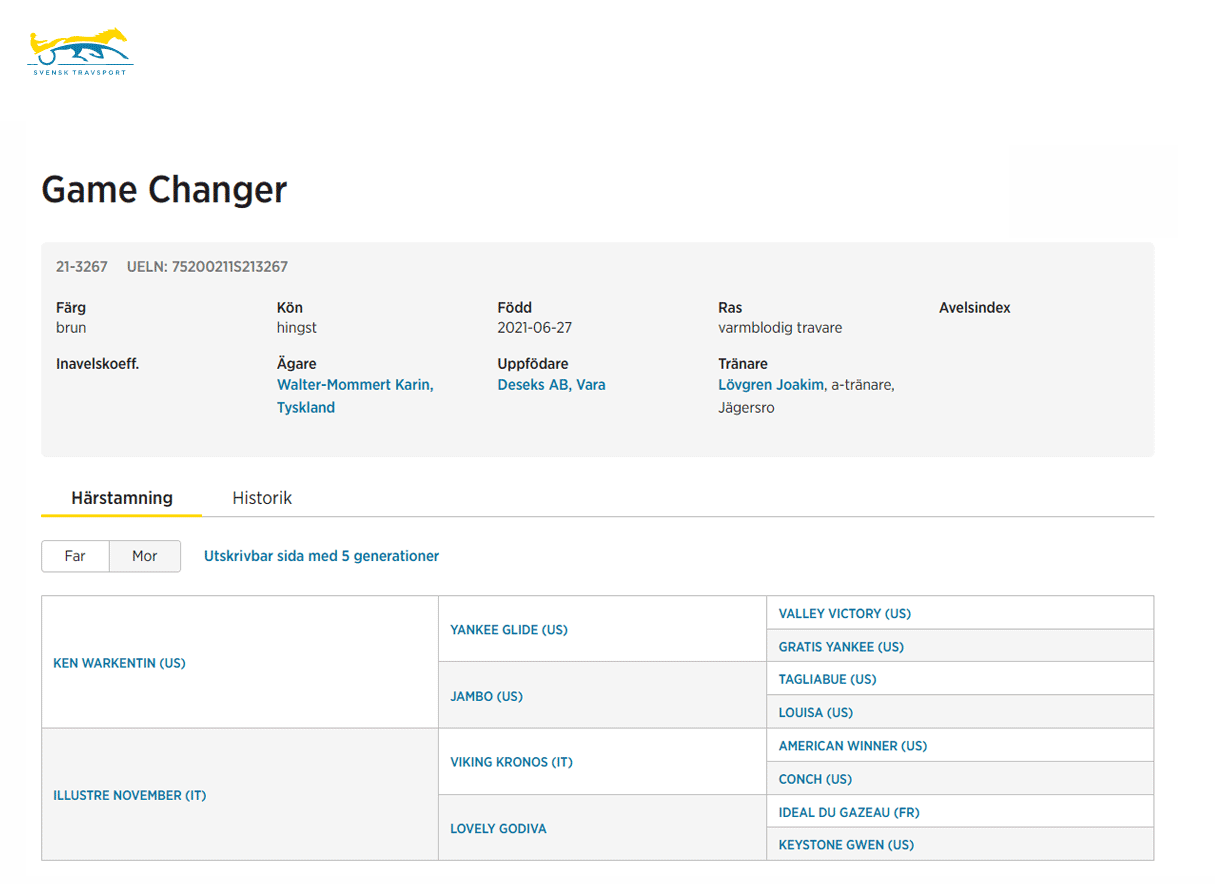This screenshot has width=1215, height=884.
Task: Open sire Ken Warkentin (US)
Action: 119,663
